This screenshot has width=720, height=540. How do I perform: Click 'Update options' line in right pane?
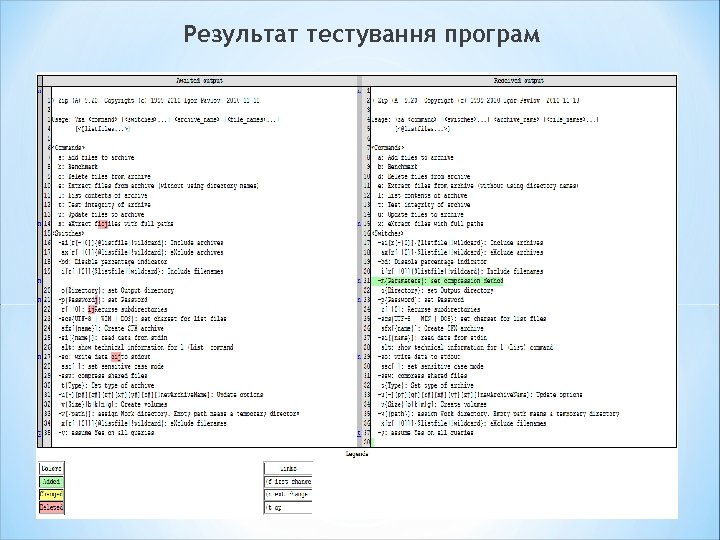pos(480,395)
